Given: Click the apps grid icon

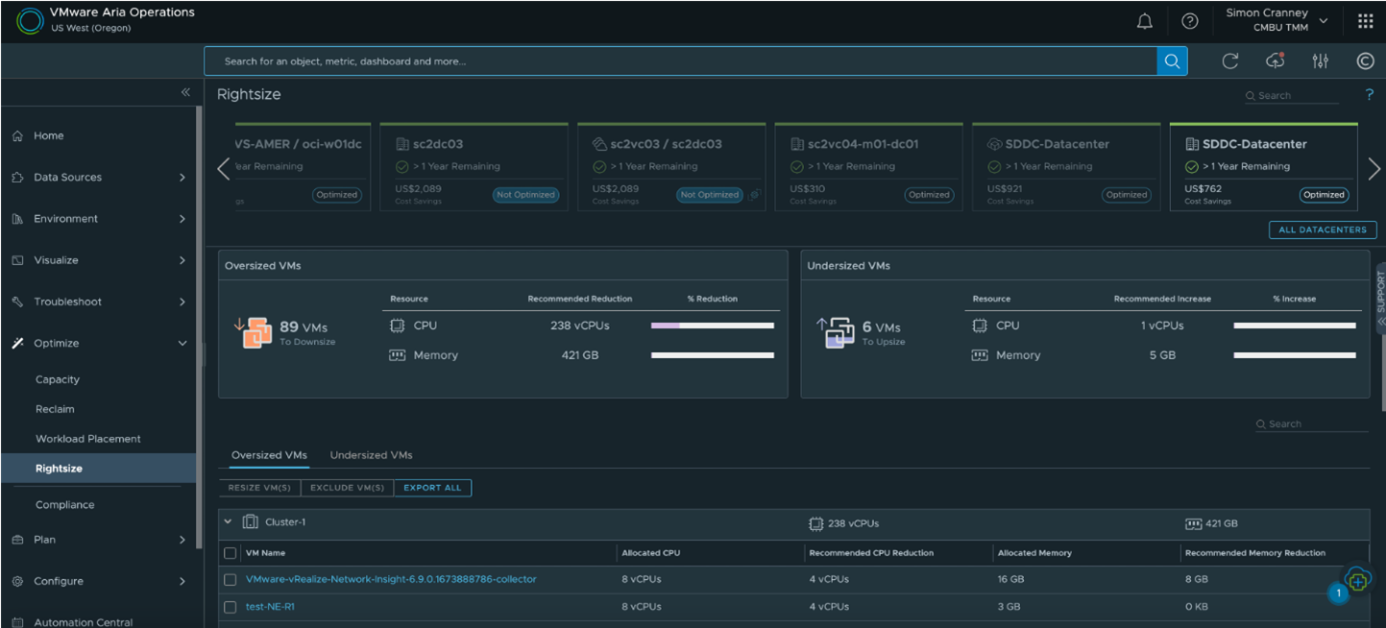Looking at the screenshot, I should pos(1365,21).
